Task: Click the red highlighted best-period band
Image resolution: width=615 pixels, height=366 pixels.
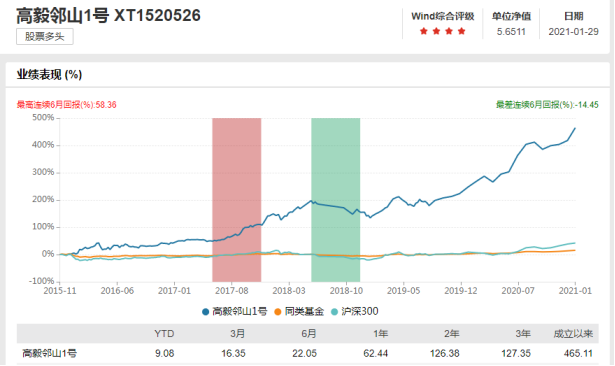Action: tap(237, 200)
